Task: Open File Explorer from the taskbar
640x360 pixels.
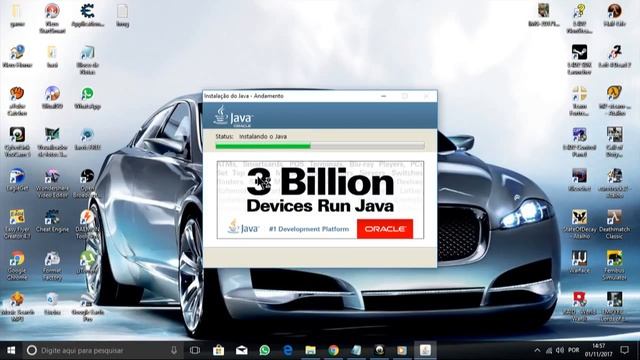Action: pos(311,350)
